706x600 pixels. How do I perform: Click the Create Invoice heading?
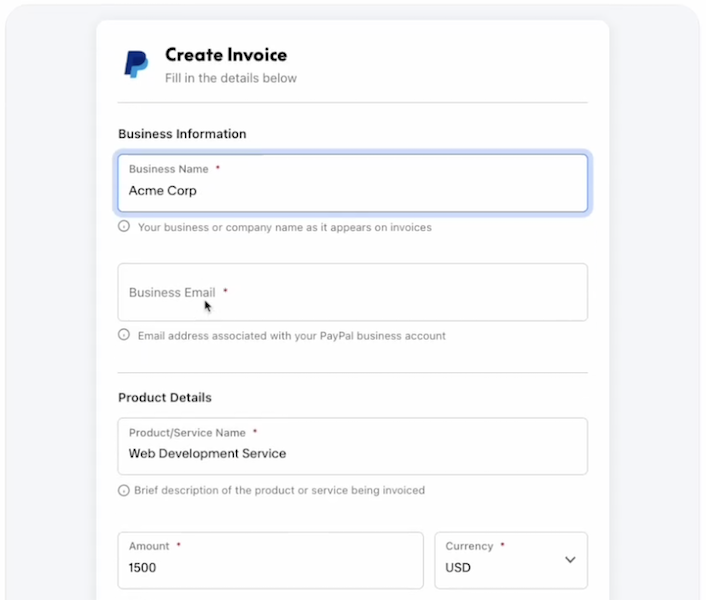pyautogui.click(x=225, y=55)
